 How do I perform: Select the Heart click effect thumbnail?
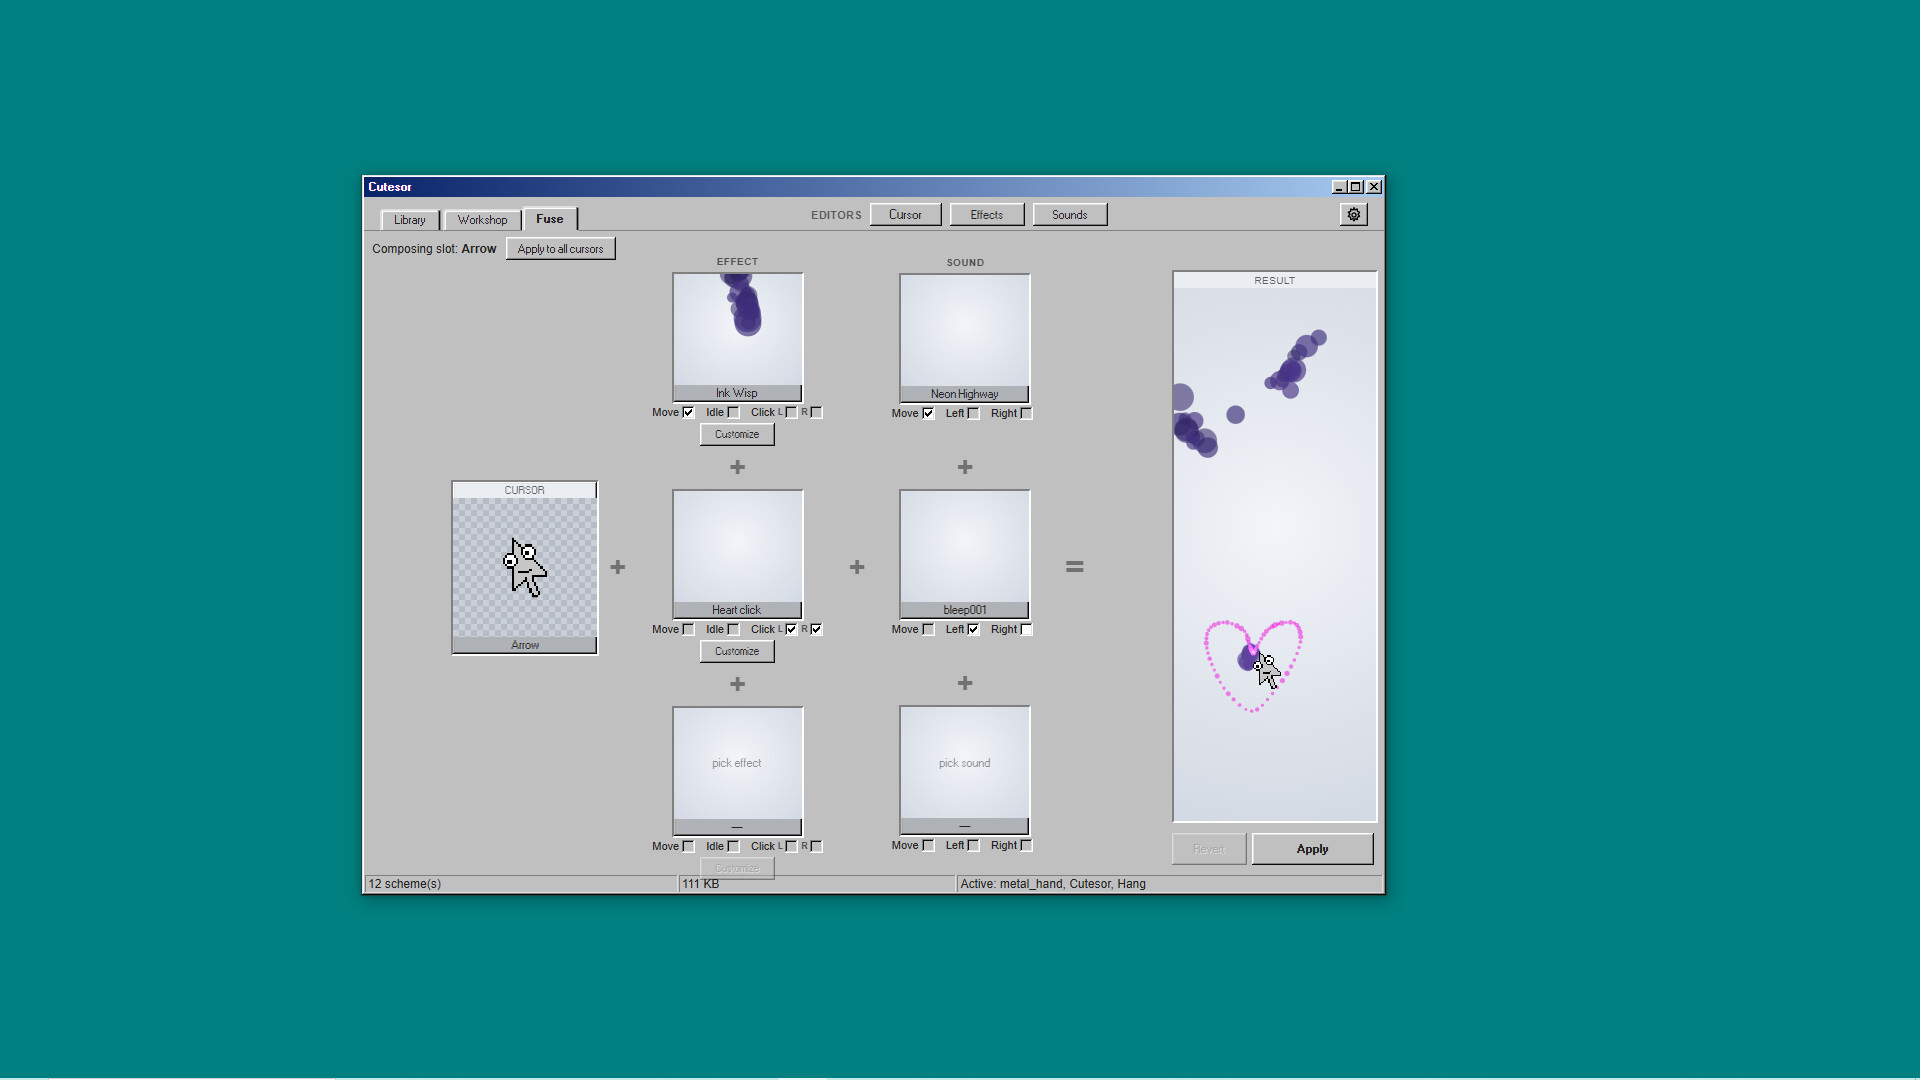tap(738, 554)
